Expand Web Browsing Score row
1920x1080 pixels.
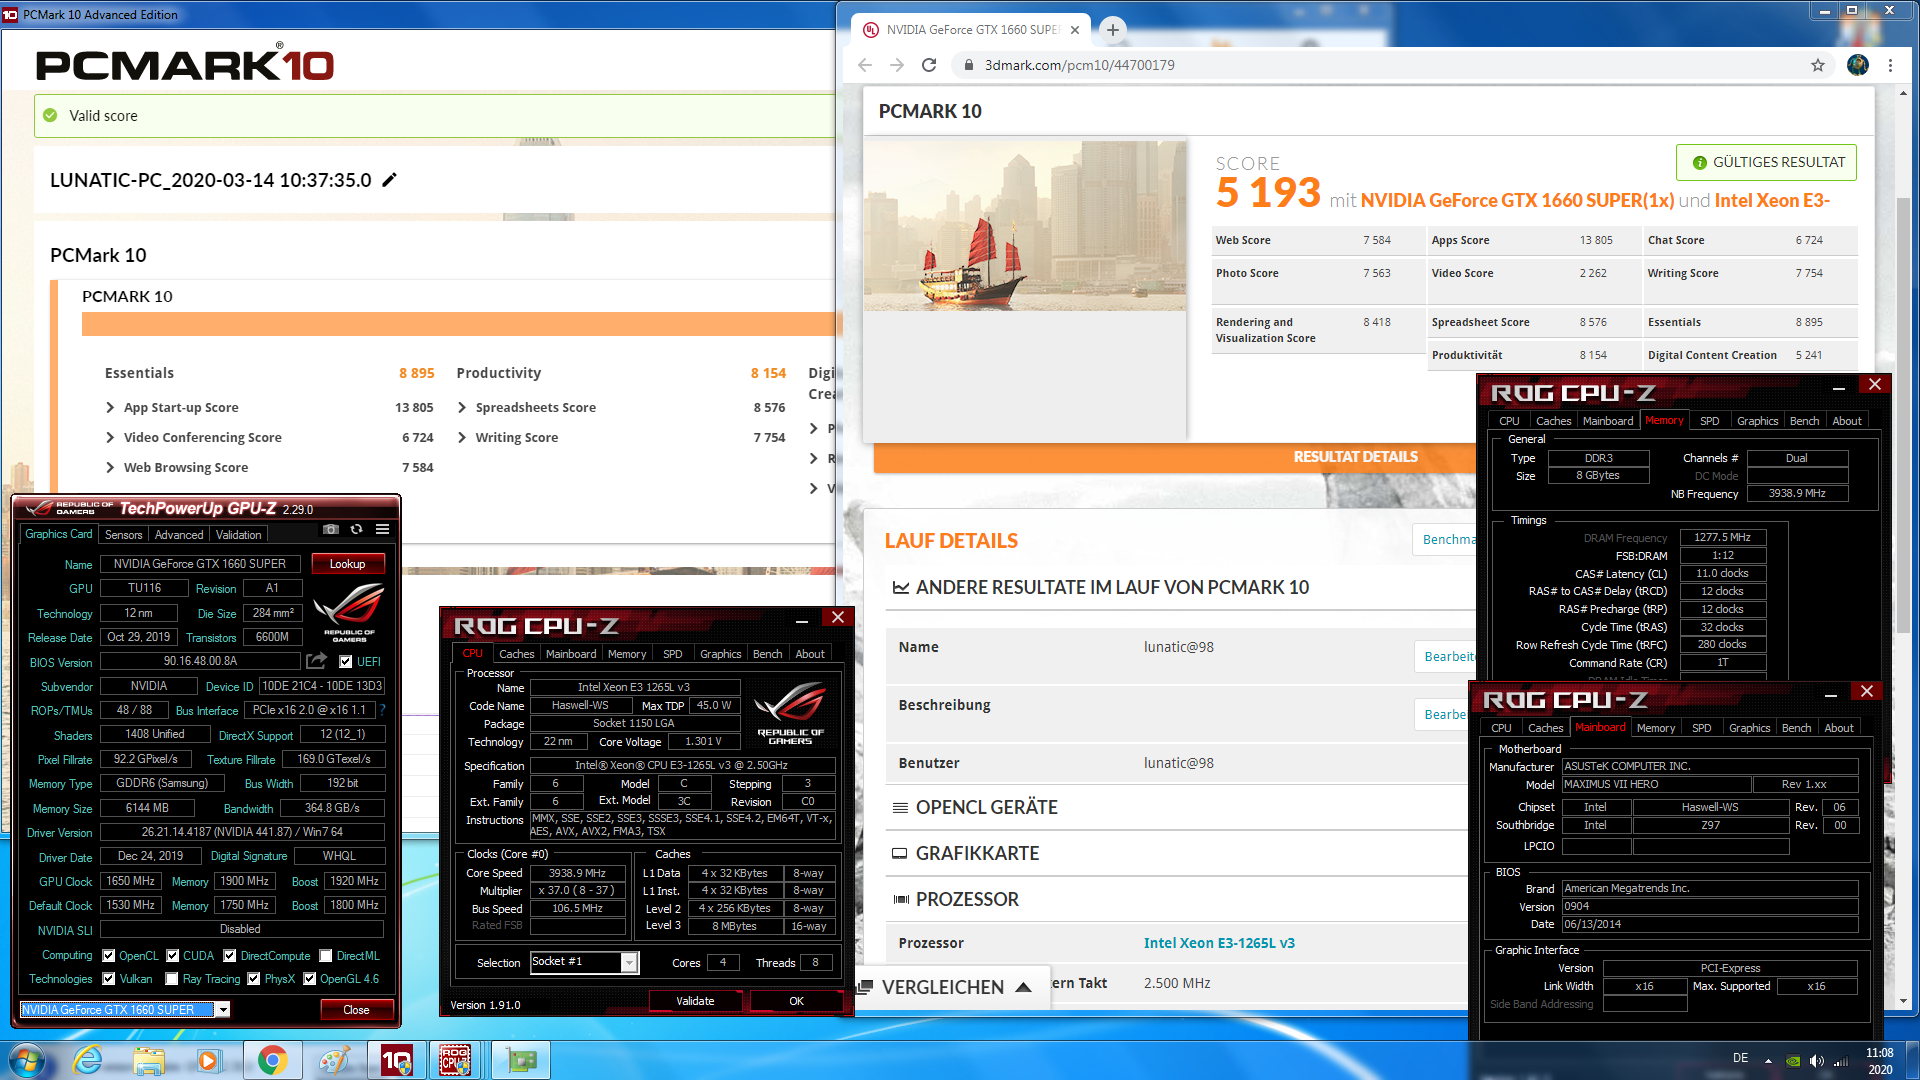tap(110, 468)
